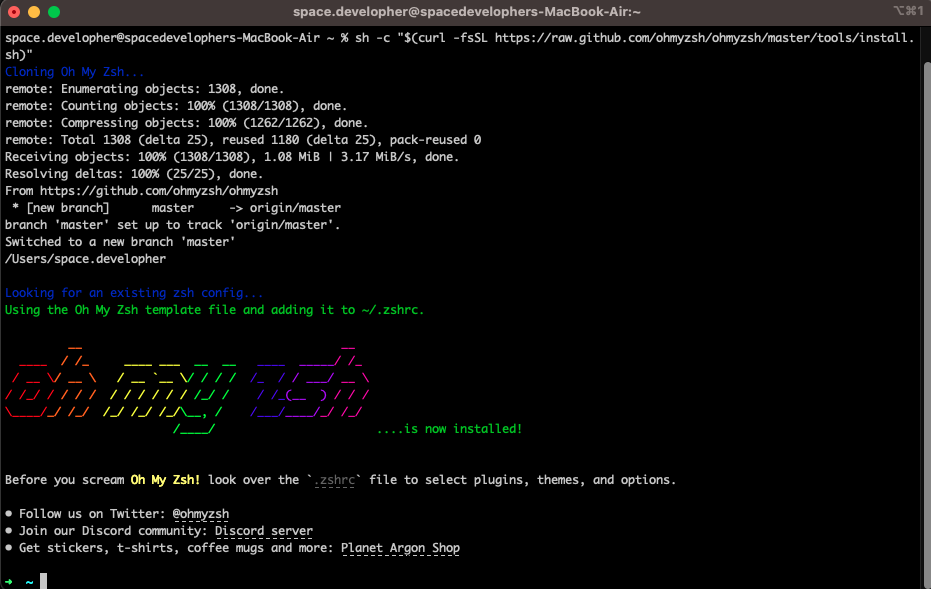Click "Get stickers, t-shirts, coffee mugs" text
Image resolution: width=931 pixels, height=589 pixels.
(176, 548)
